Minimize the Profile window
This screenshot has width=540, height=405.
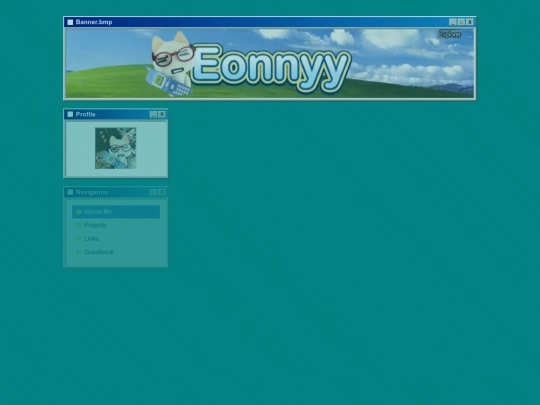[153, 114]
